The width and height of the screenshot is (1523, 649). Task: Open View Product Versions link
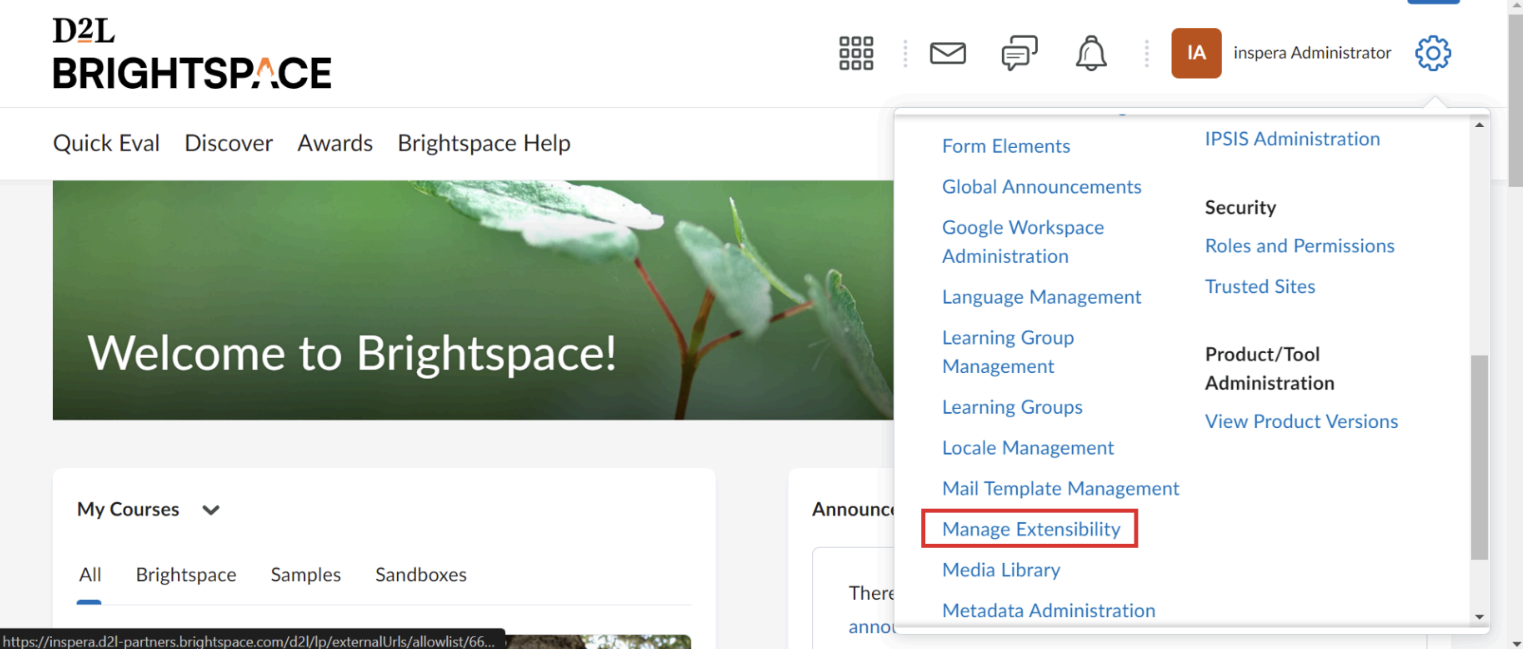click(x=1301, y=422)
